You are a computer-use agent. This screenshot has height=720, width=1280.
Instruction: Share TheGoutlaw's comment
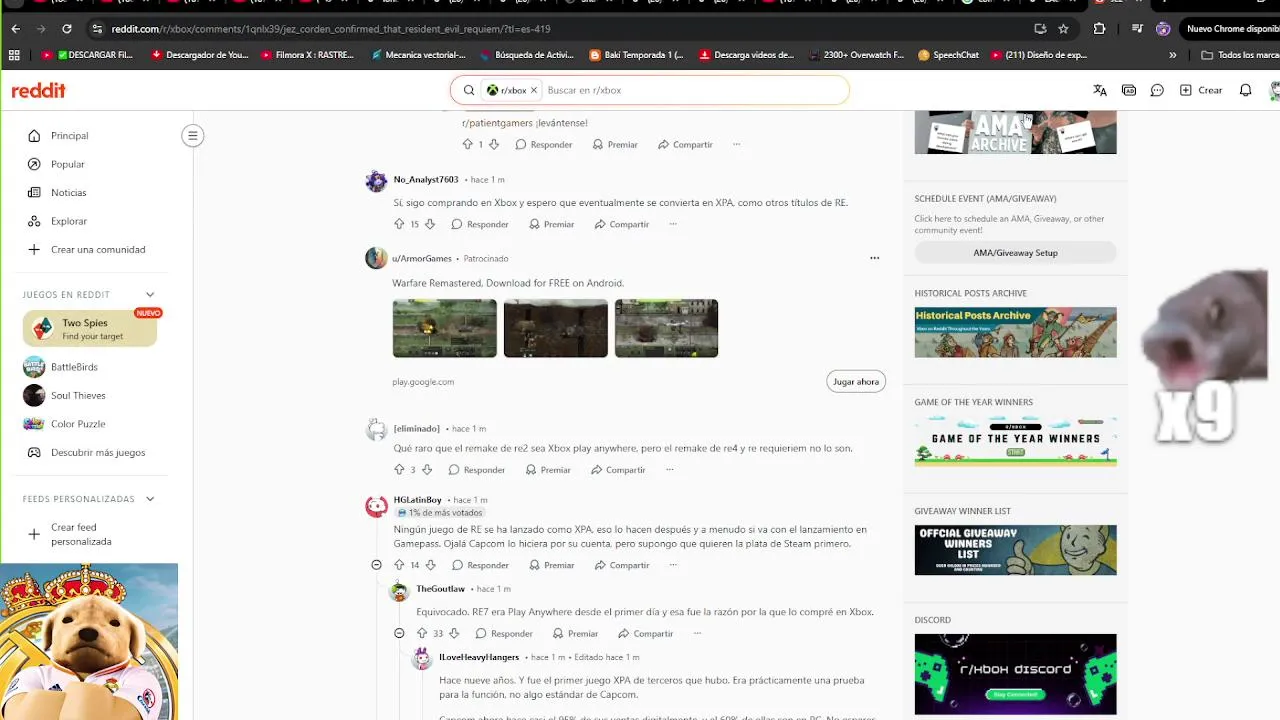click(646, 633)
